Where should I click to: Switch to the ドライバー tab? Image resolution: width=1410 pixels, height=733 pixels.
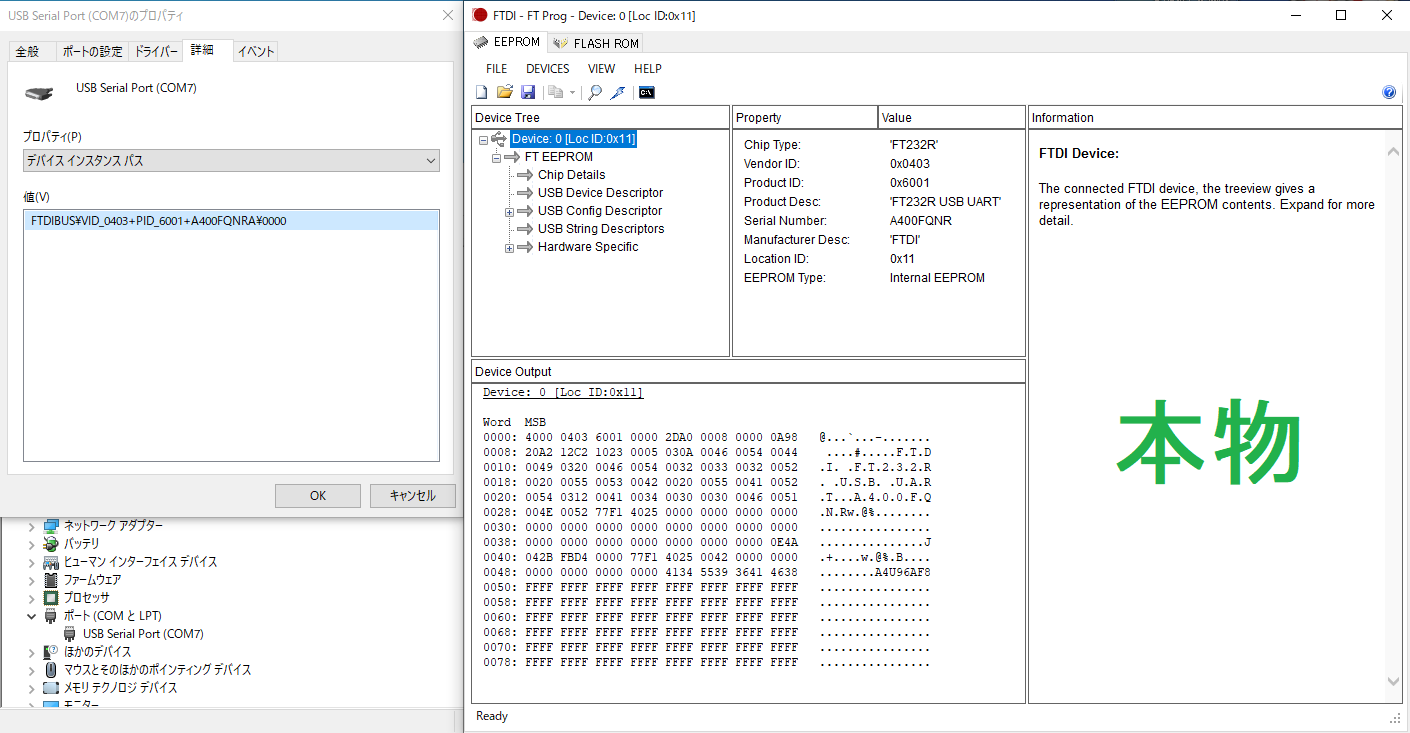click(156, 51)
